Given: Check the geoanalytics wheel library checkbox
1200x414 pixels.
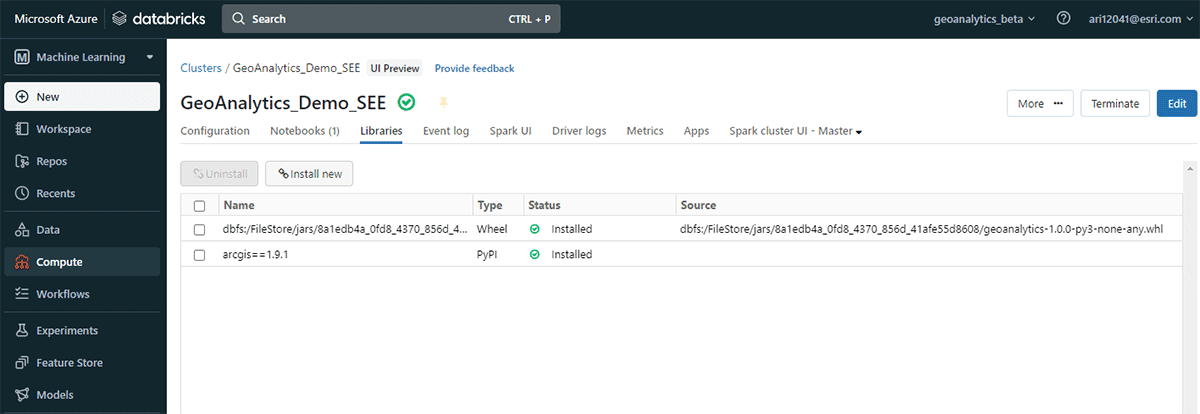Looking at the screenshot, I should click(x=199, y=229).
